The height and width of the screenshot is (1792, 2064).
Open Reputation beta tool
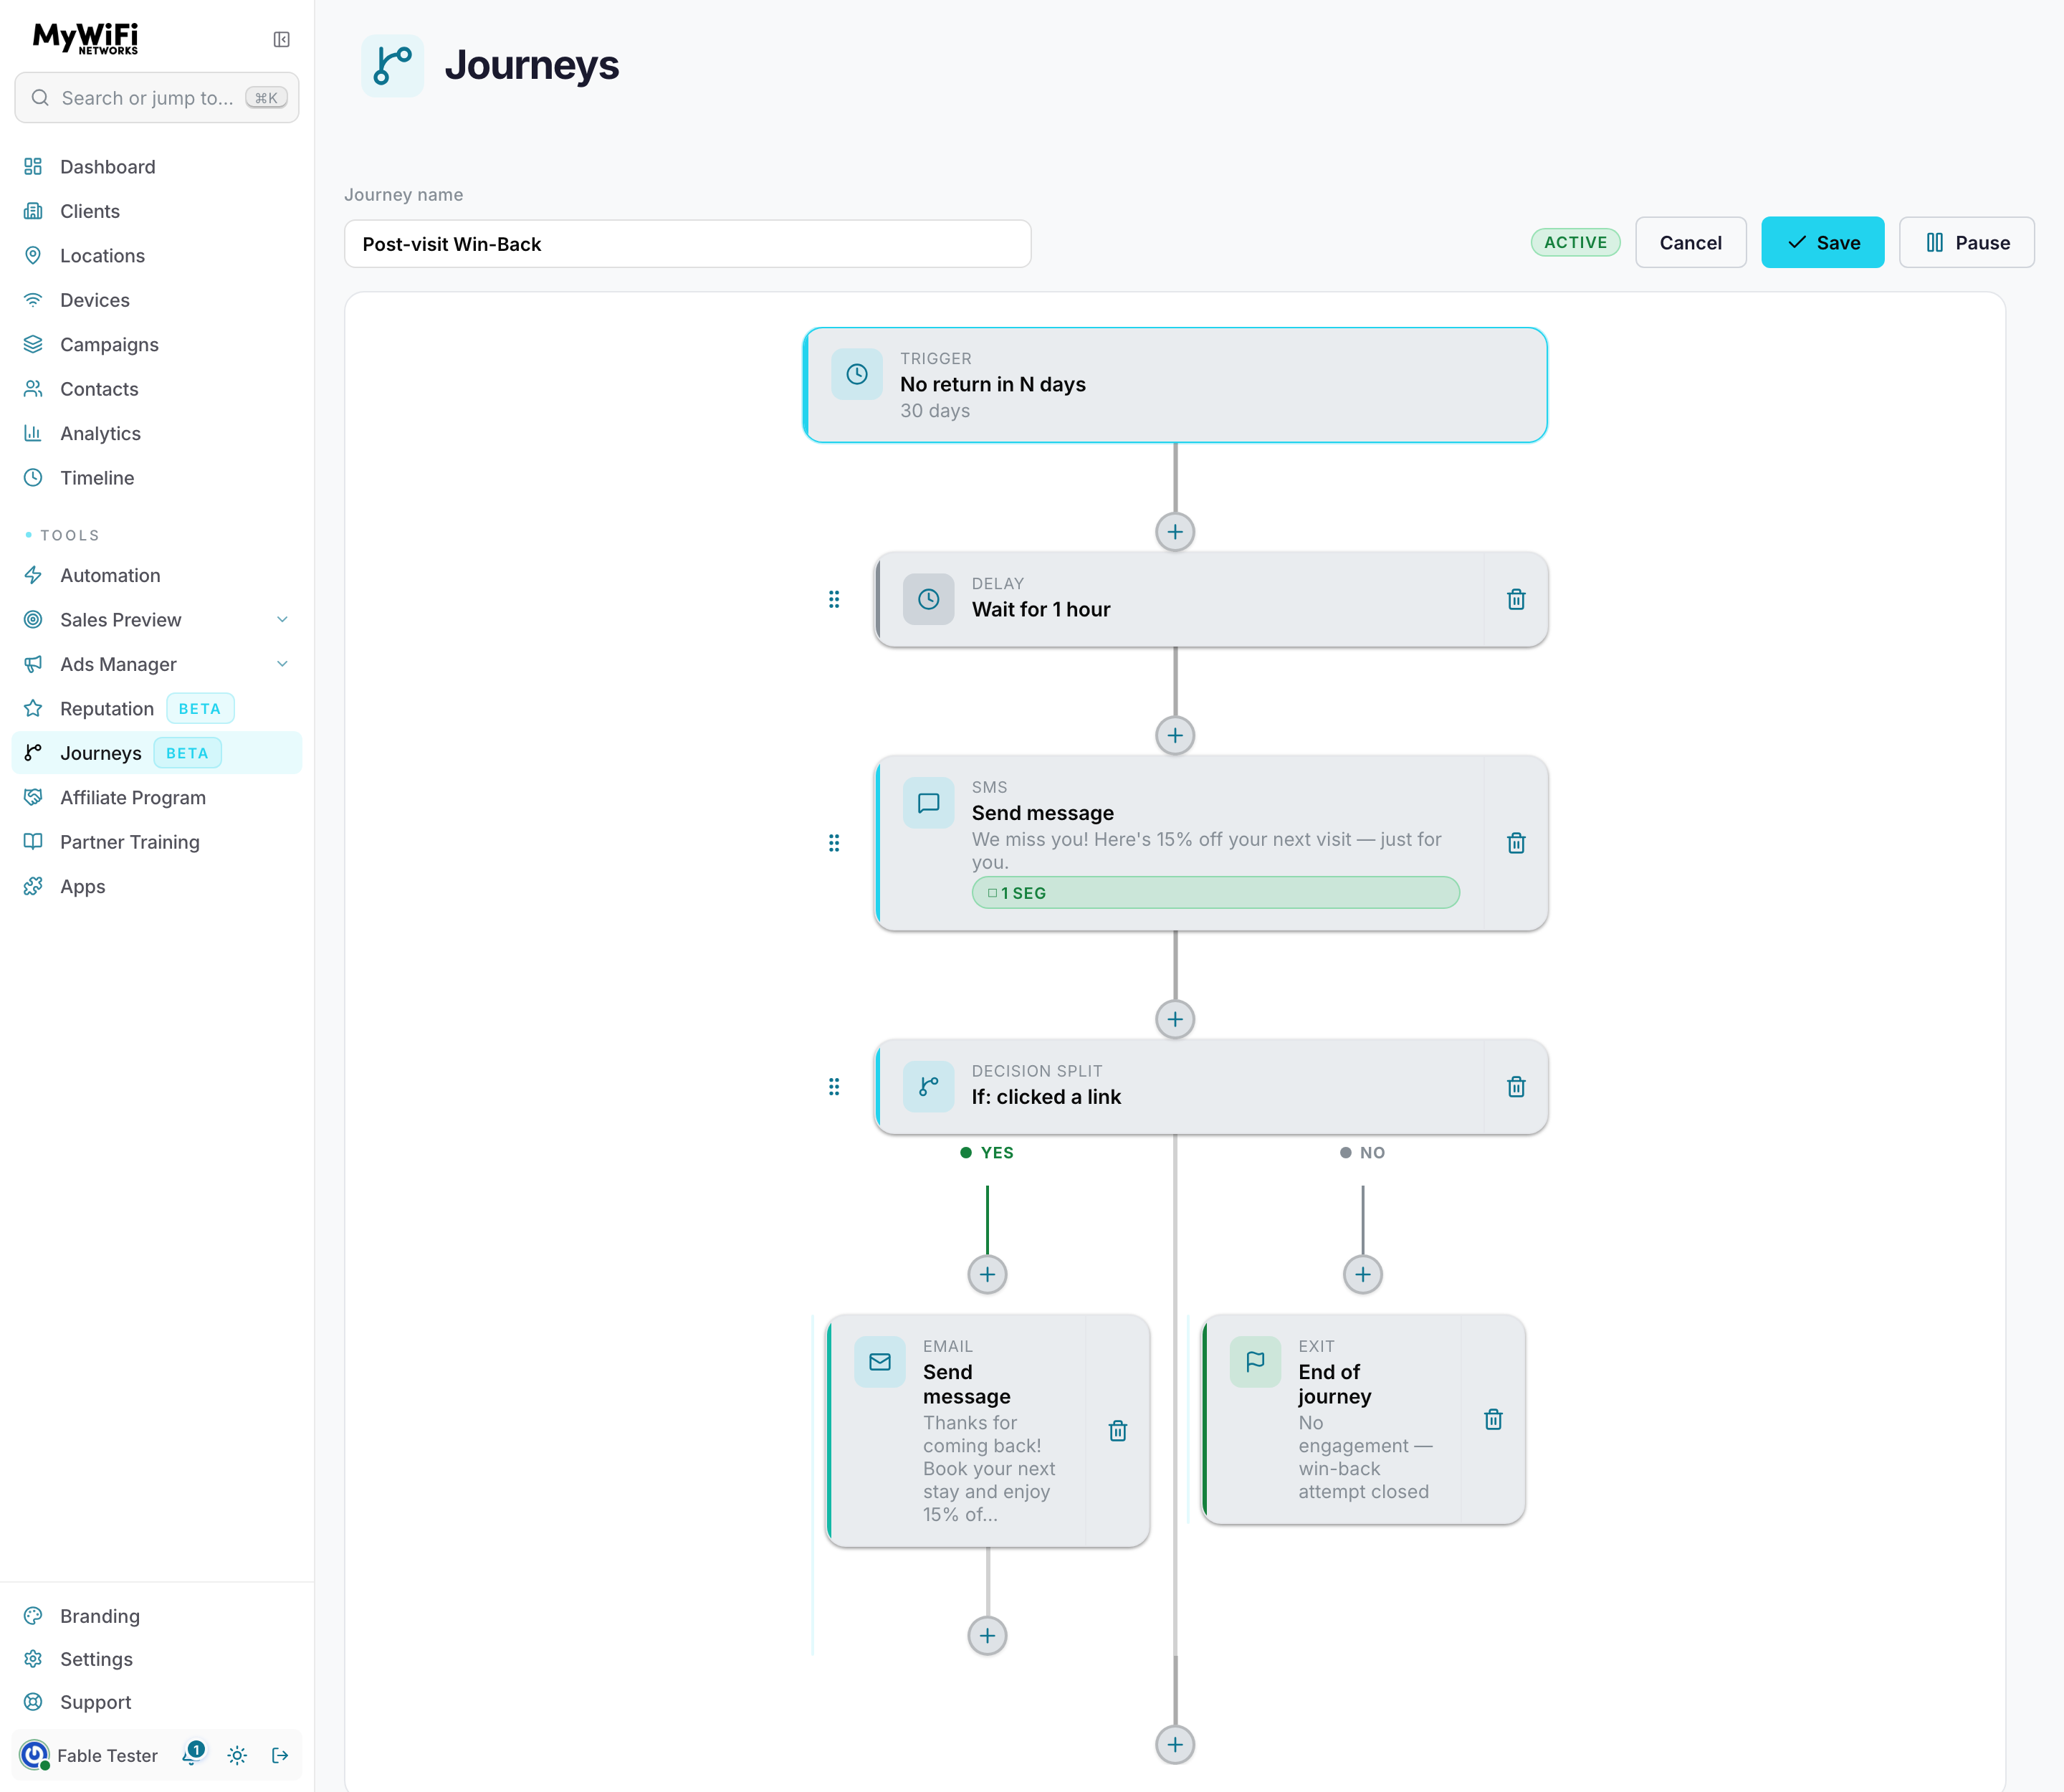pyautogui.click(x=157, y=708)
